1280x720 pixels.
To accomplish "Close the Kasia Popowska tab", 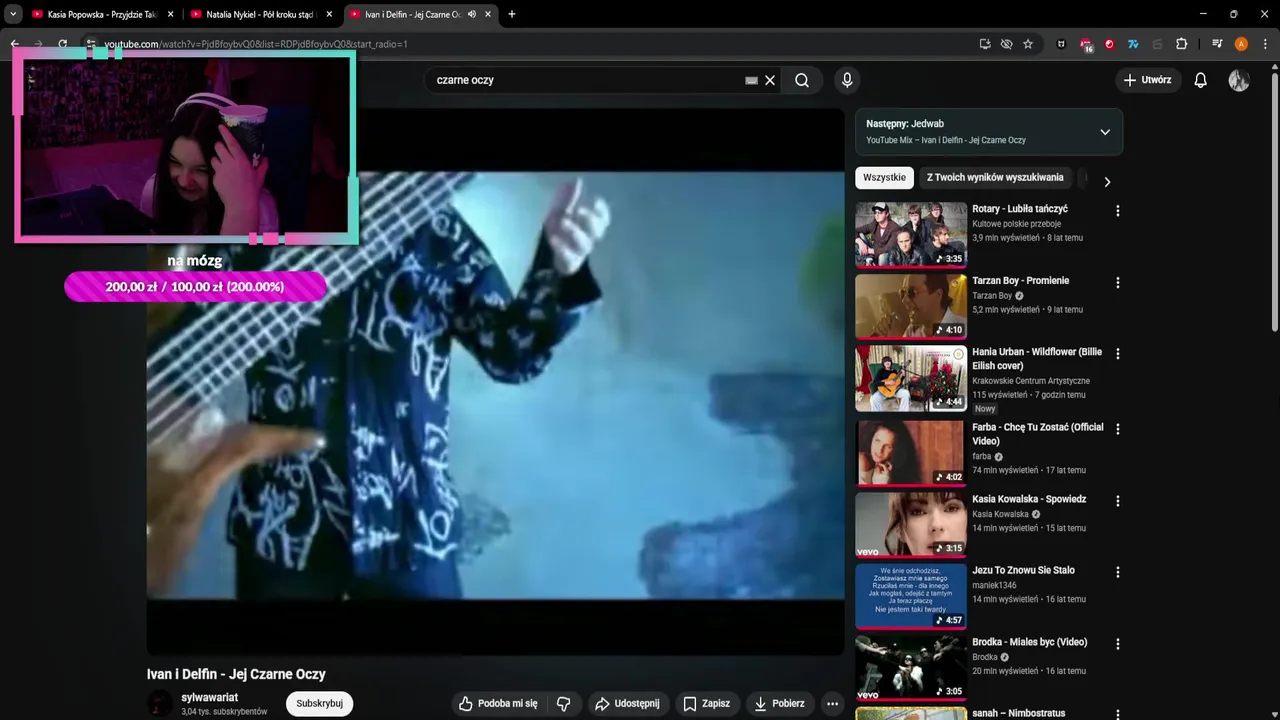I will [x=170, y=14].
